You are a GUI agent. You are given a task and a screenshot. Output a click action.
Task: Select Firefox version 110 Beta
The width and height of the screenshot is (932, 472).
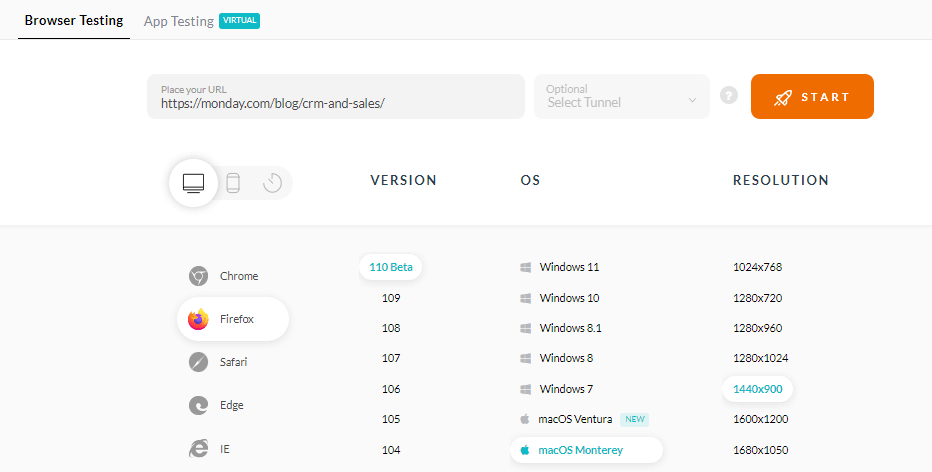391,267
